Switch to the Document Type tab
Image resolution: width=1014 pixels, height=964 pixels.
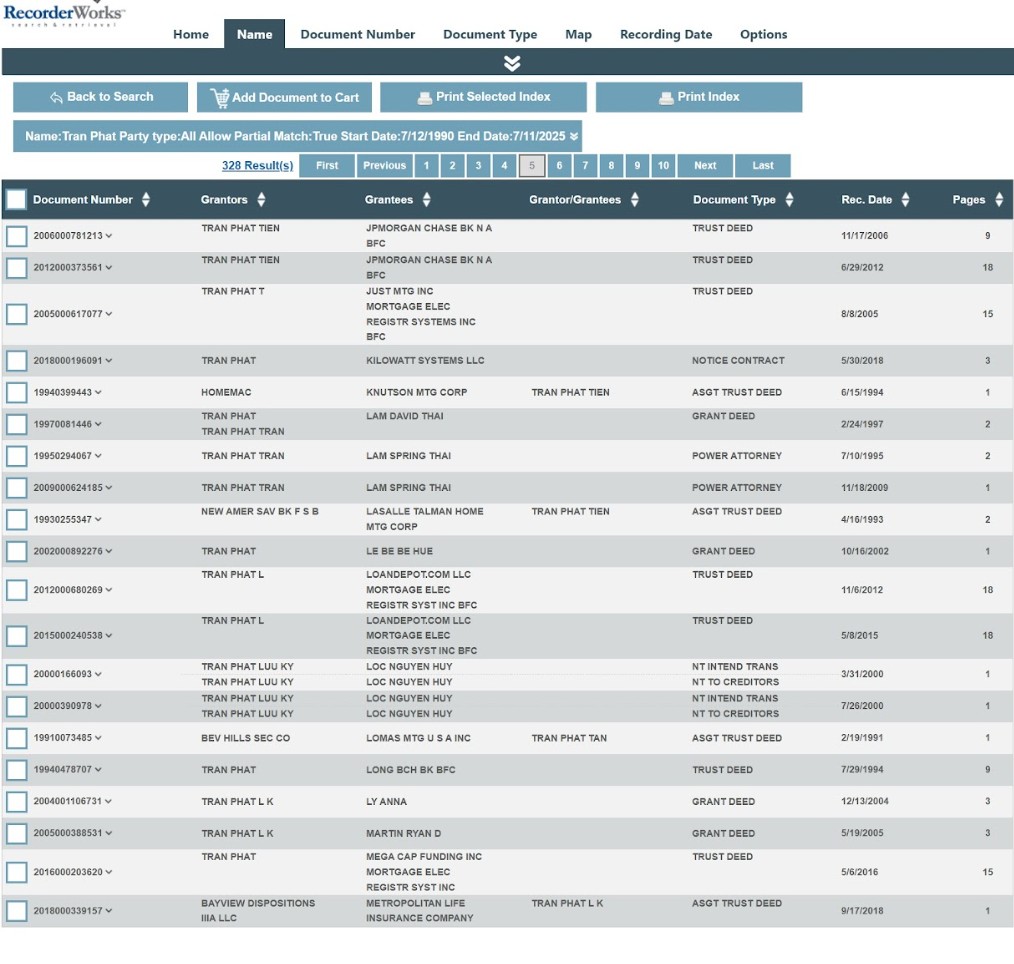490,34
